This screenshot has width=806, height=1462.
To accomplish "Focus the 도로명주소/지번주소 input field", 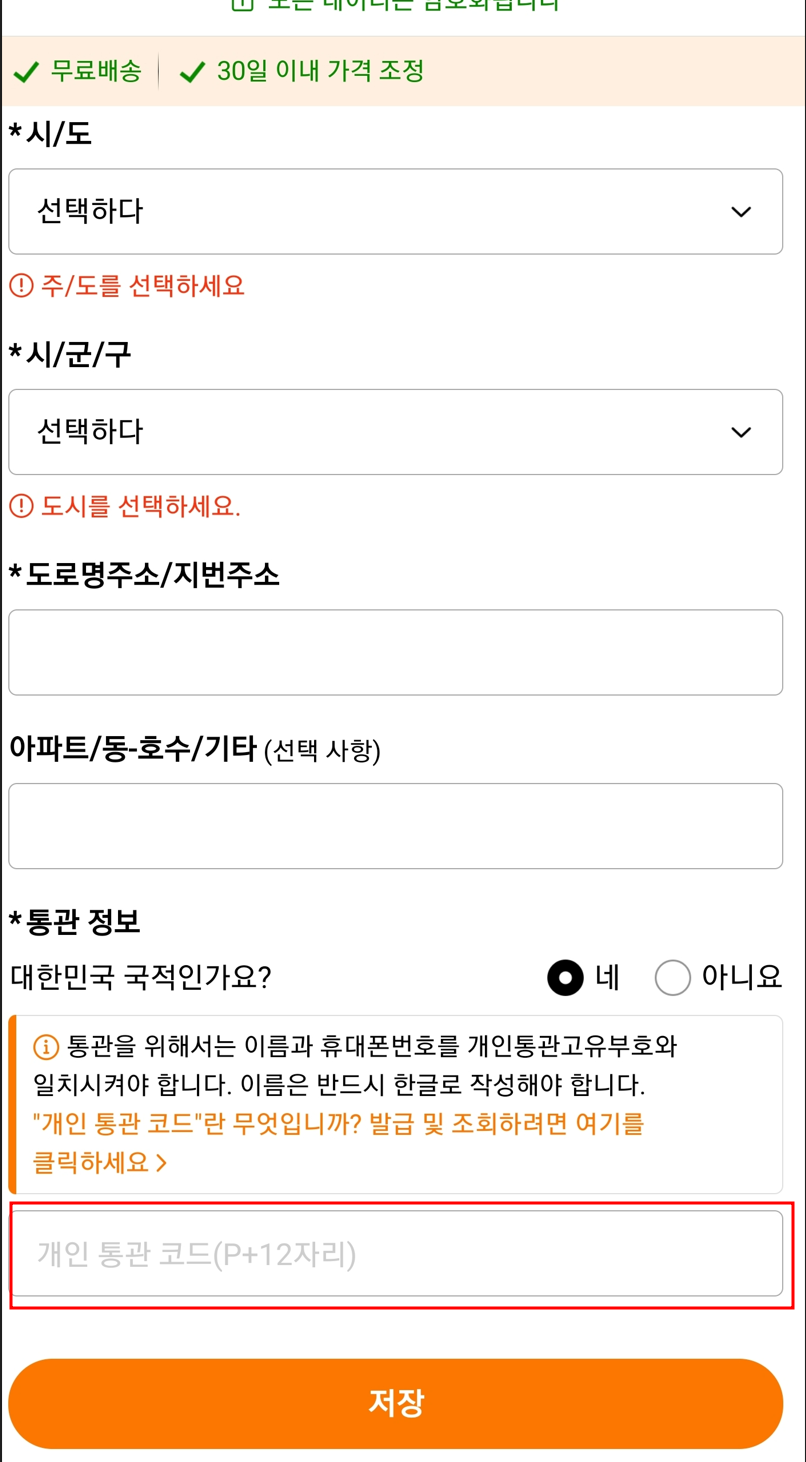I will click(x=395, y=652).
